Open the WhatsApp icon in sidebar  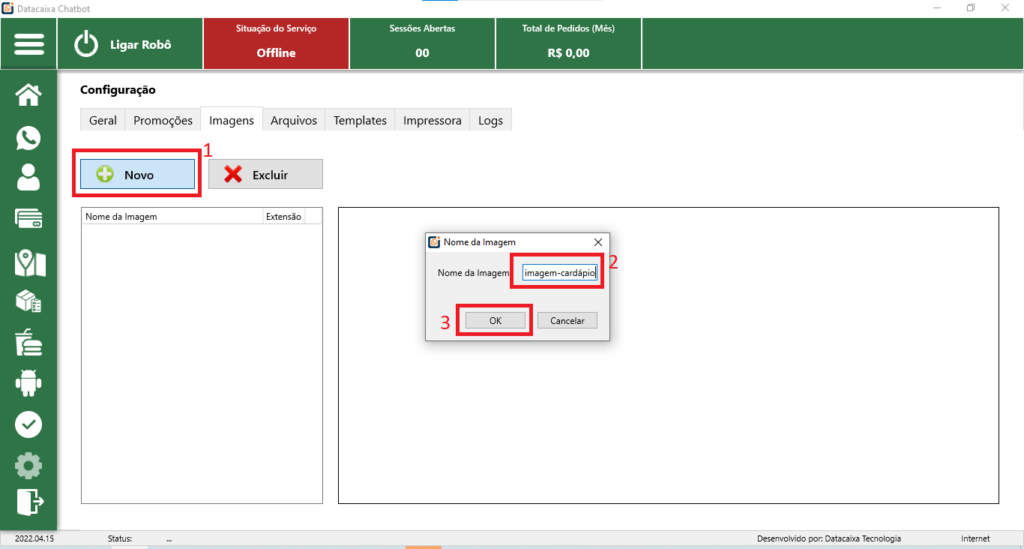click(29, 138)
